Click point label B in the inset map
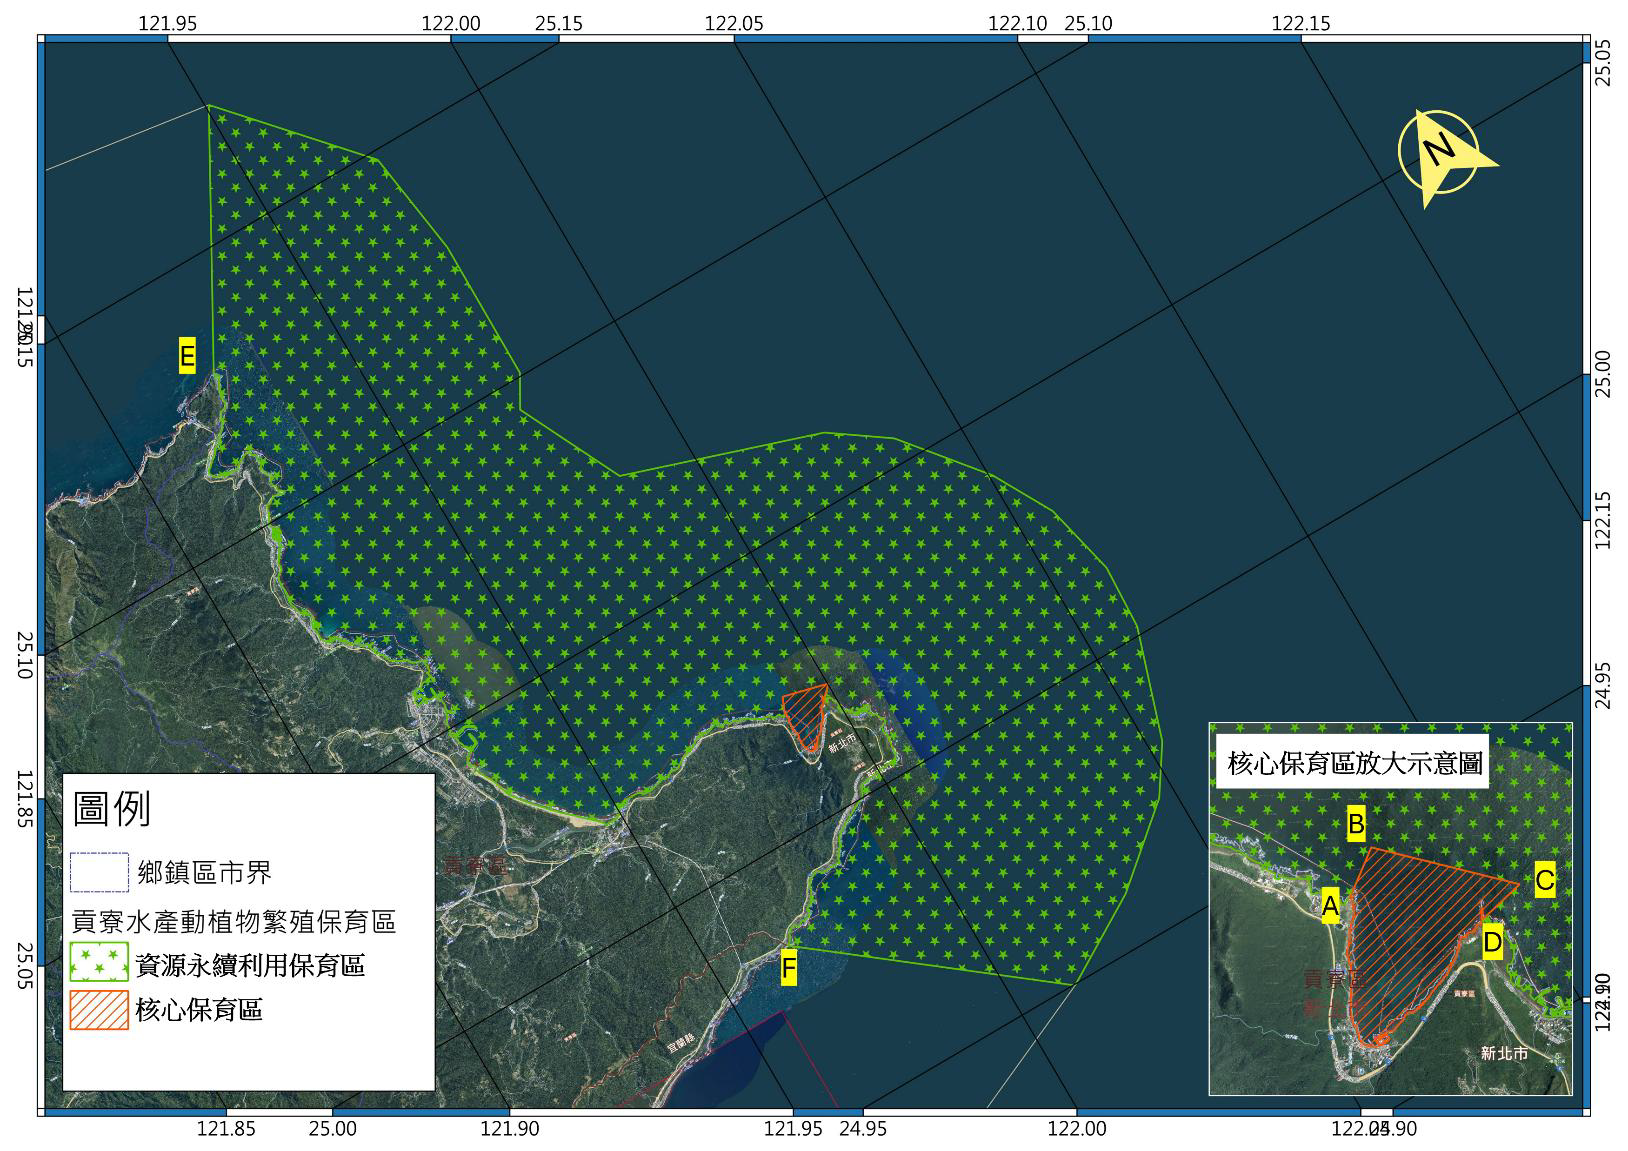Image resolution: width=1628 pixels, height=1151 pixels. click(1356, 824)
